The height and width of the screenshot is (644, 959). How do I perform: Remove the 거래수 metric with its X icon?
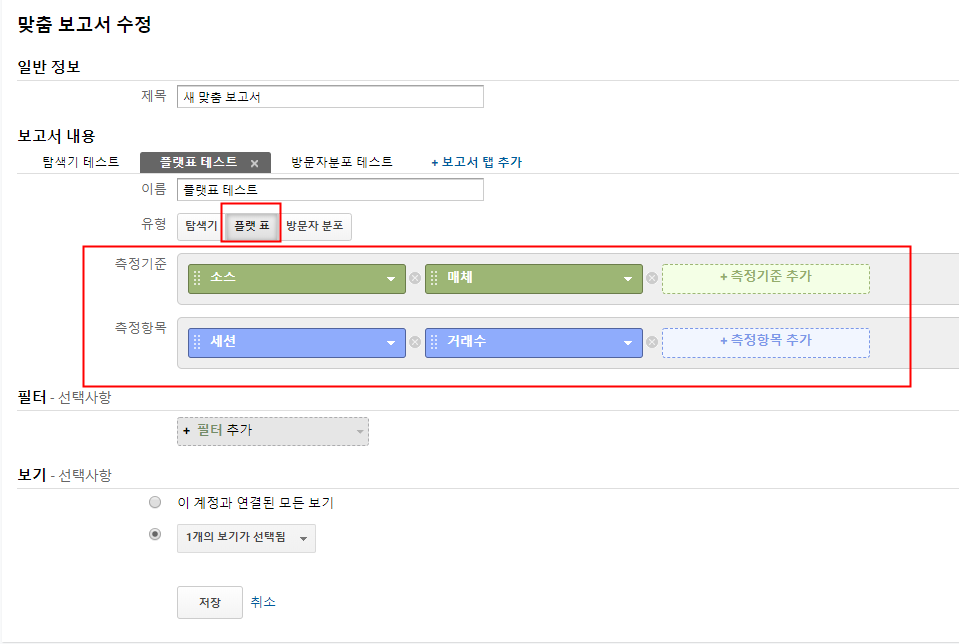[x=652, y=342]
